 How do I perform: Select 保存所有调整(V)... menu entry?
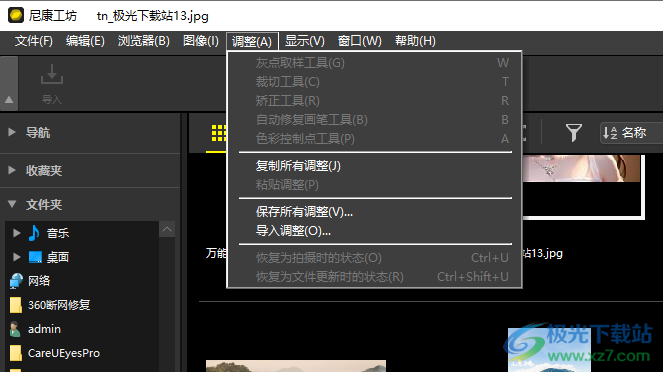[304, 211]
